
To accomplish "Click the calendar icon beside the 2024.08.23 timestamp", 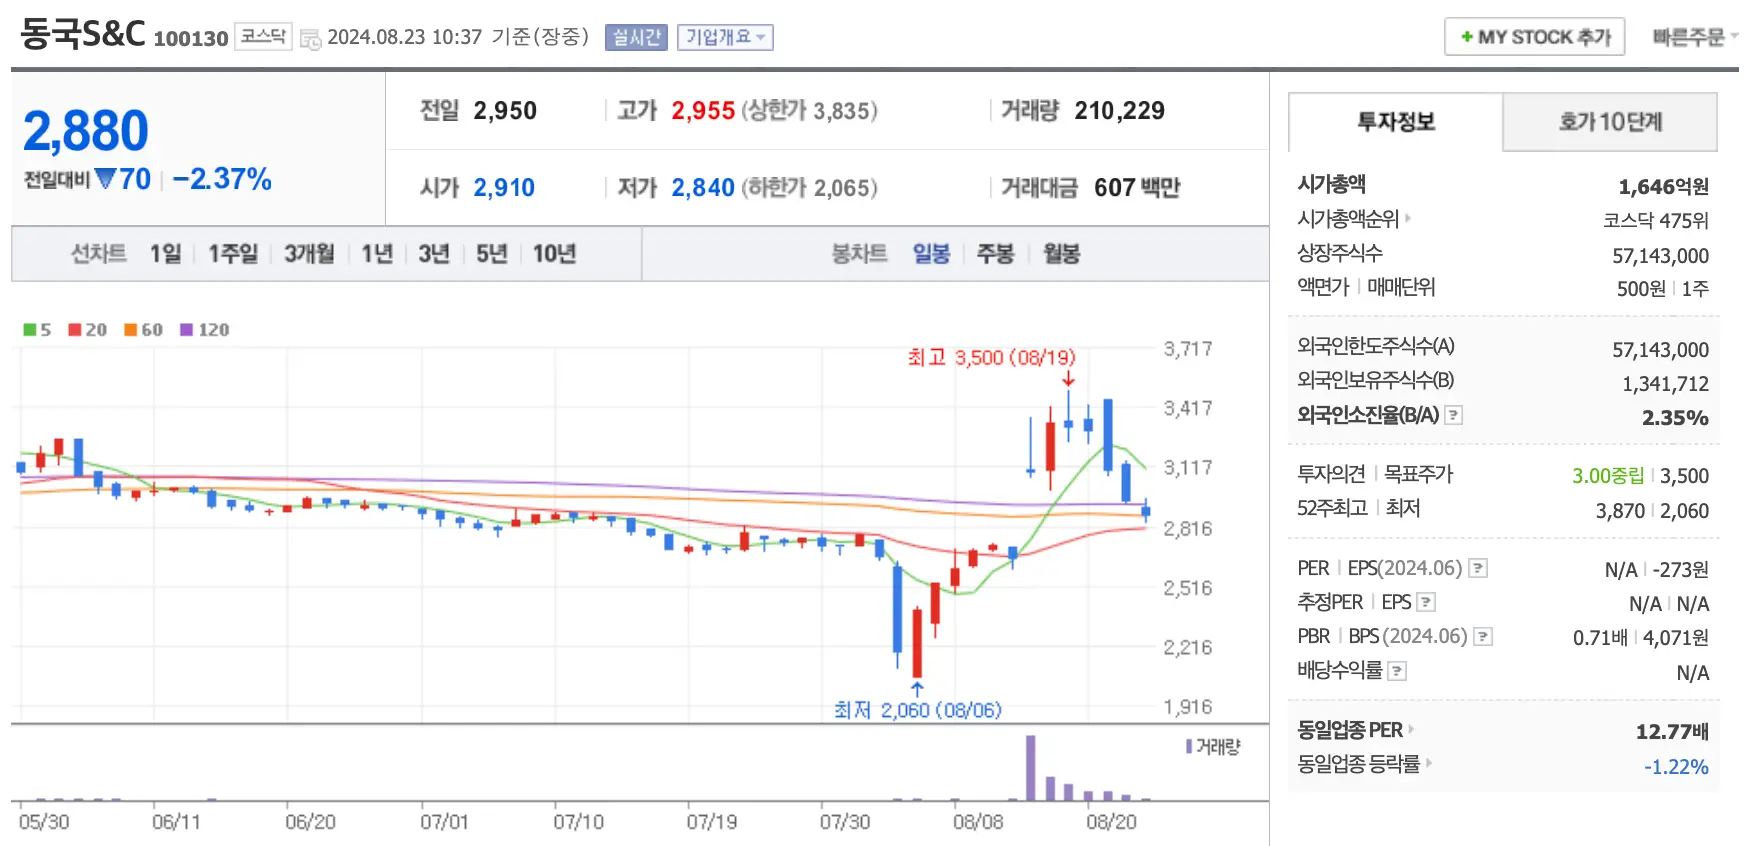I will [x=310, y=39].
